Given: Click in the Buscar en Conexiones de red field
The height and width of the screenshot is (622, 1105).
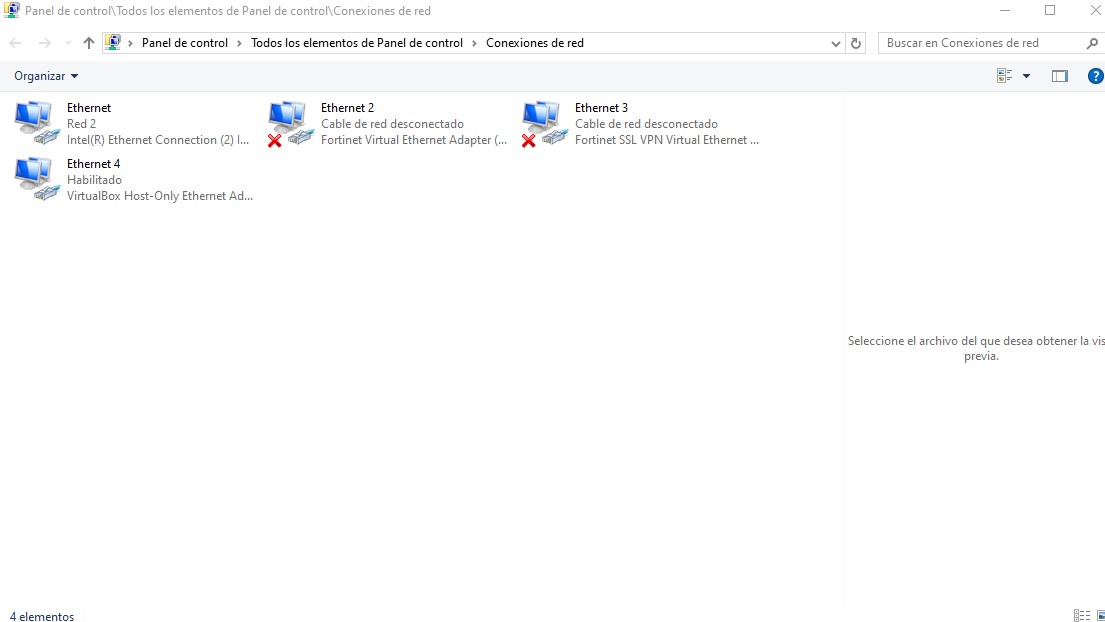Looking at the screenshot, I should (980, 43).
